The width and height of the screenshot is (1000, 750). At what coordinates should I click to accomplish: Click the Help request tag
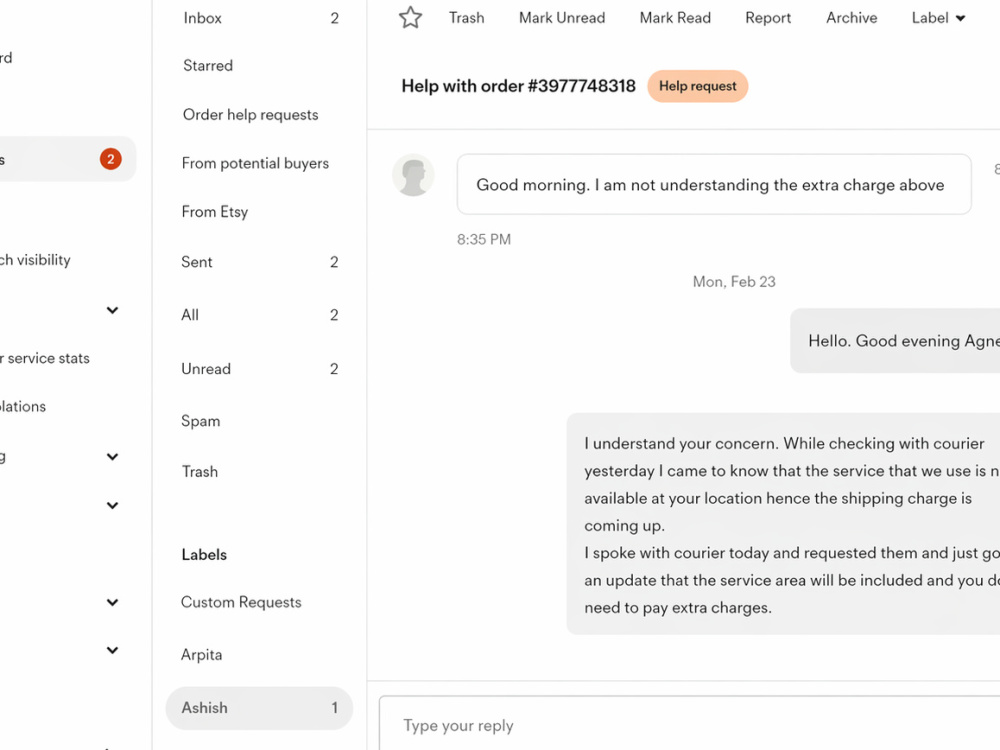pyautogui.click(x=698, y=86)
